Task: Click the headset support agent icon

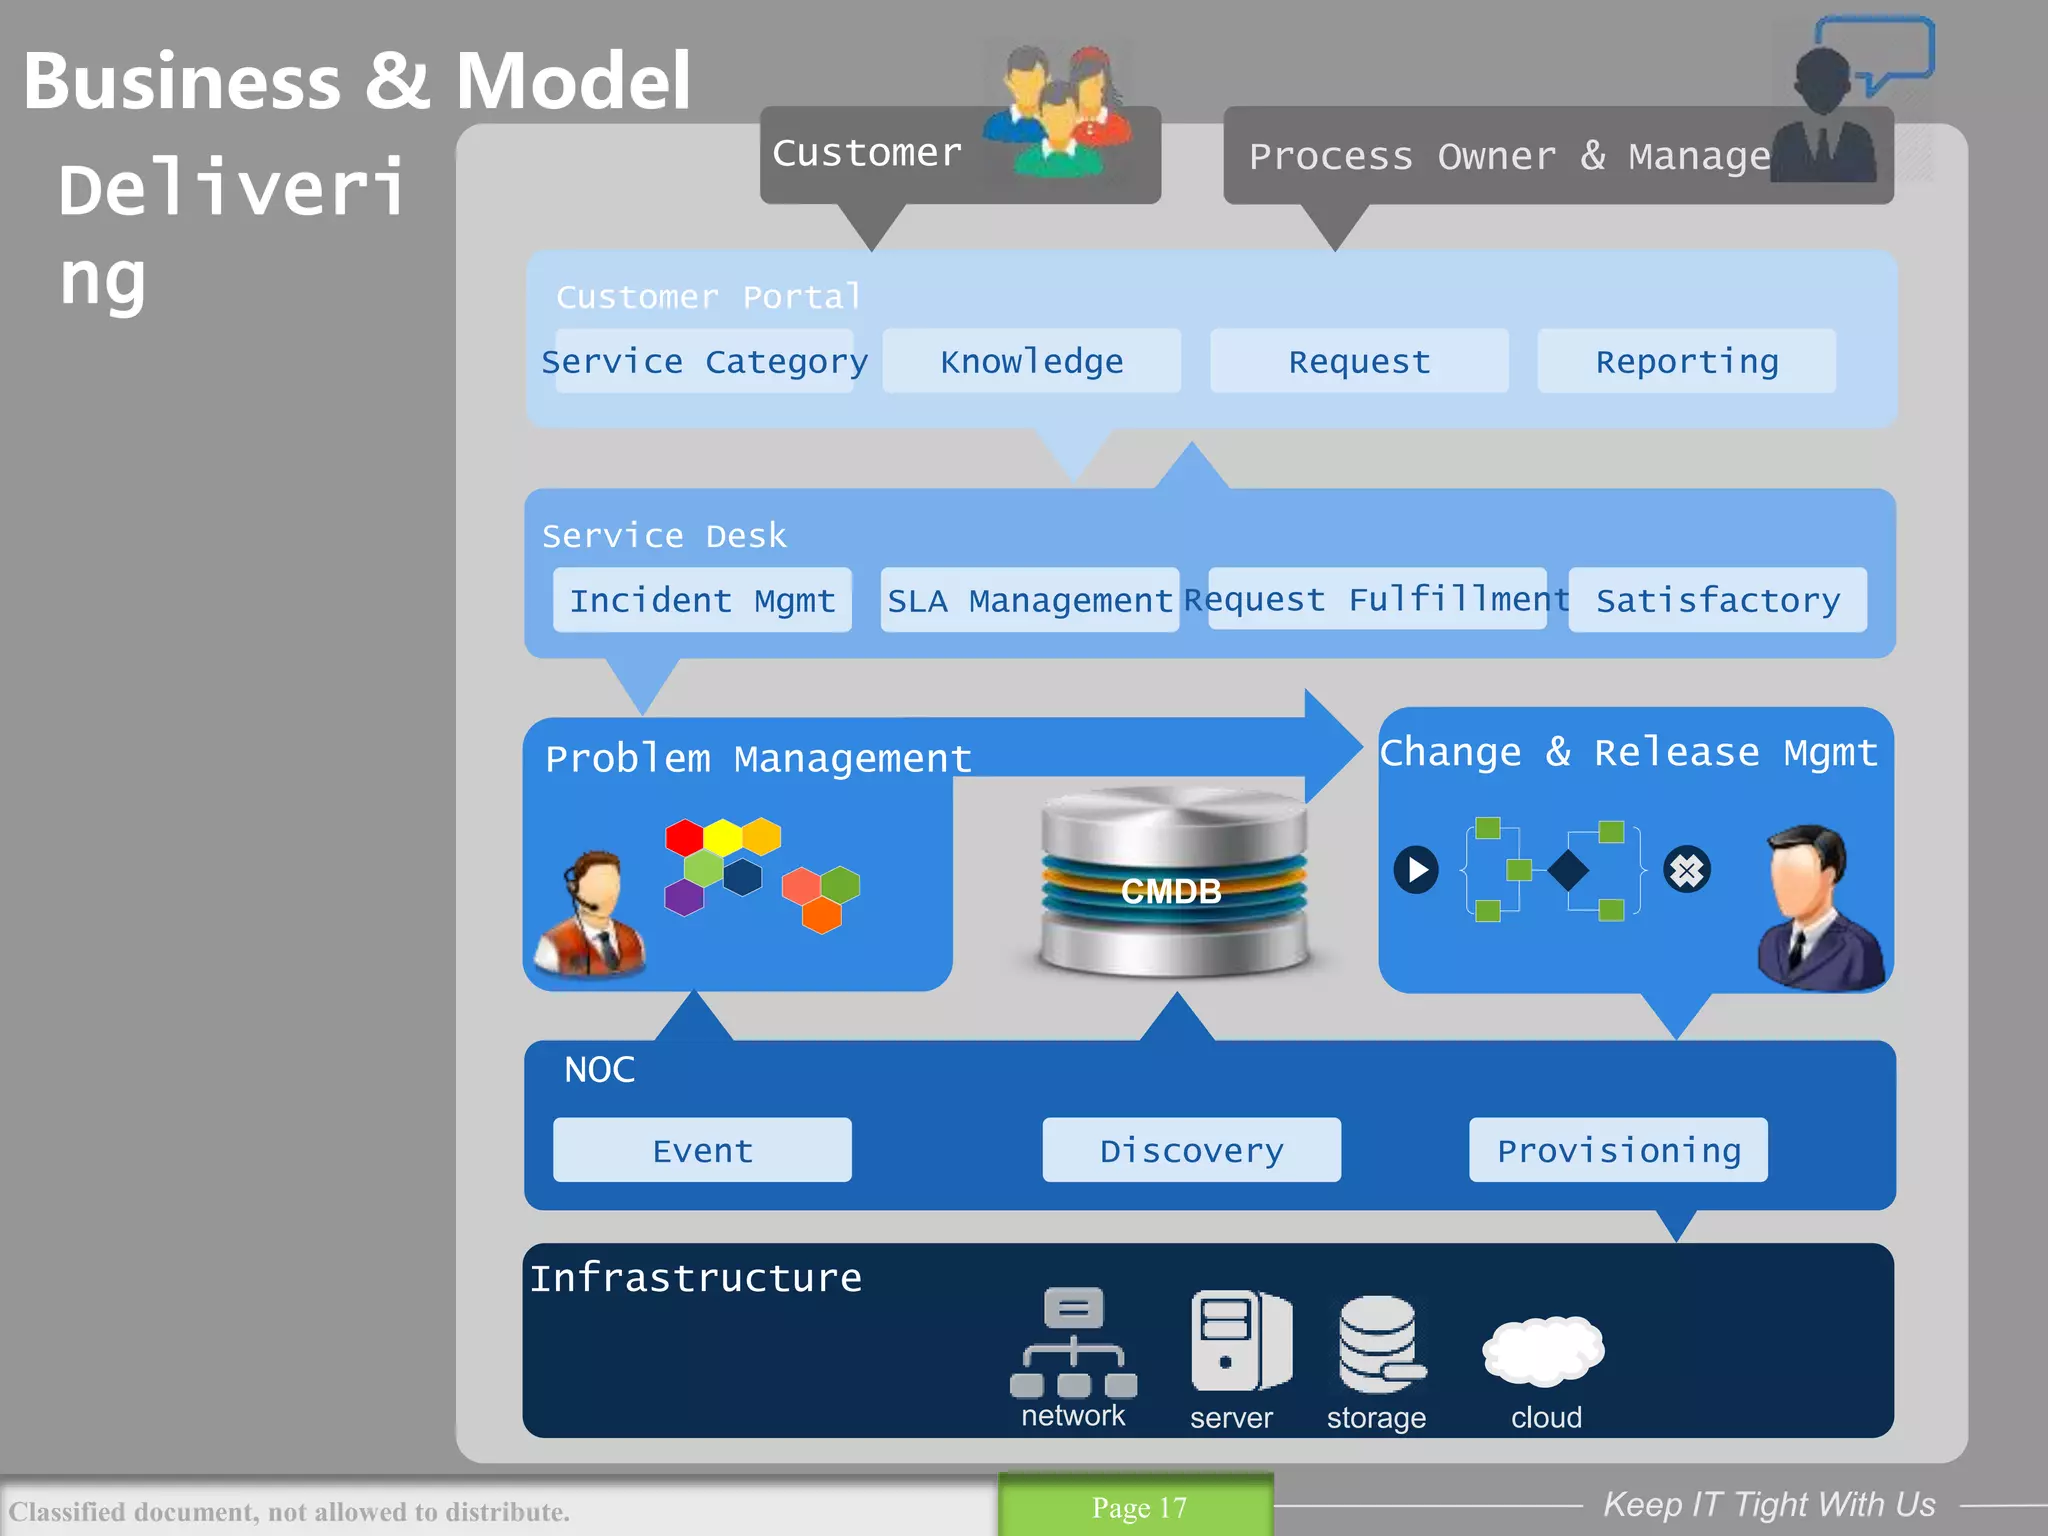Action: tap(590, 914)
